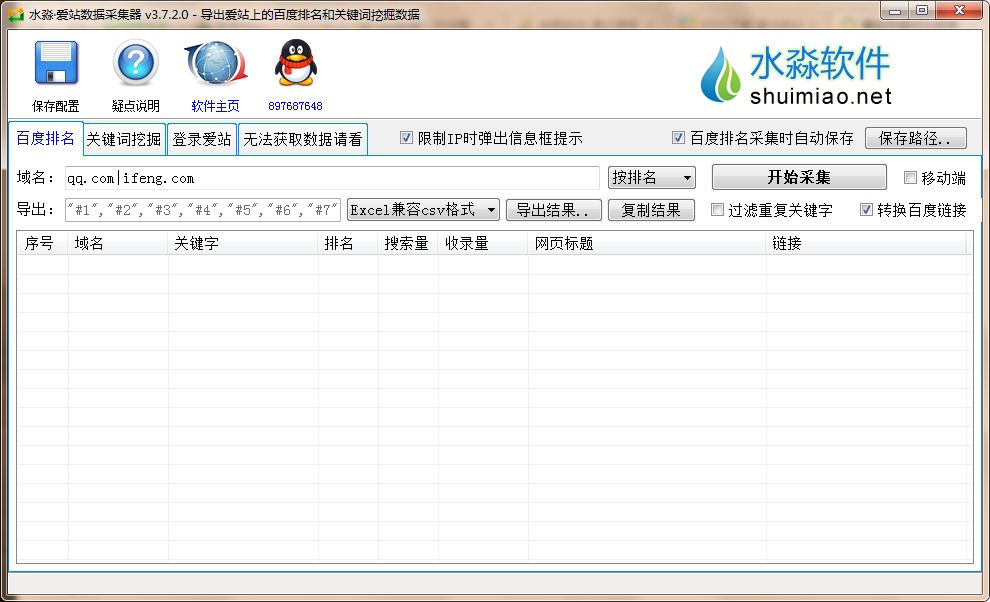Screen dimensions: 990x602
Task: Switch to the 百度排名 tab
Action: (45, 138)
